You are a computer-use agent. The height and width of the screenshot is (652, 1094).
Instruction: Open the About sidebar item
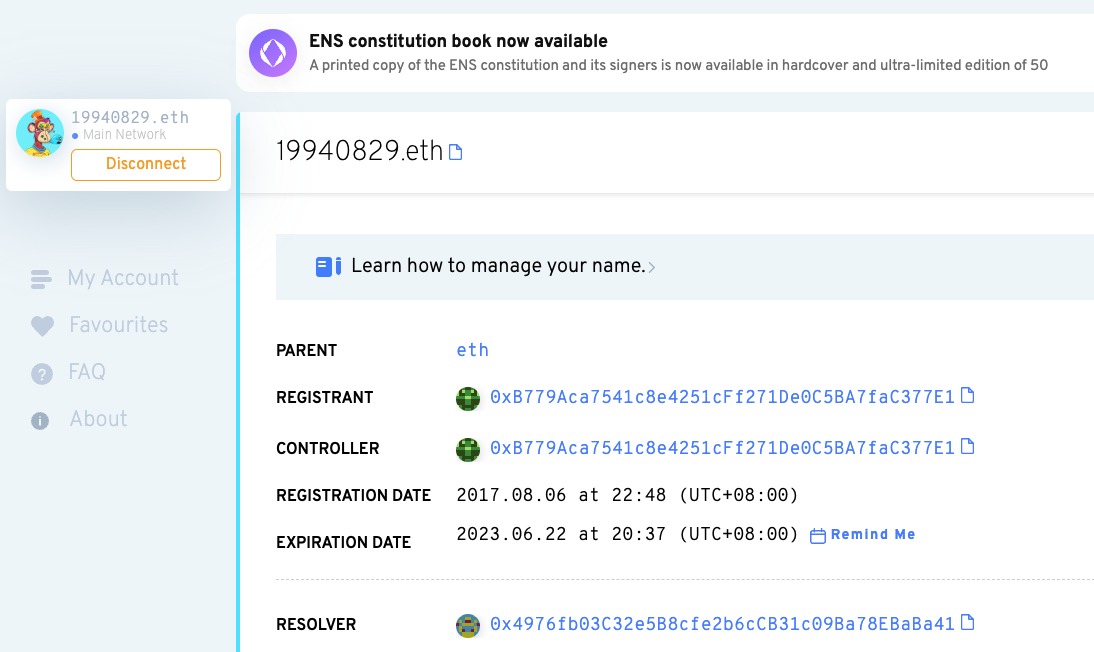click(98, 419)
